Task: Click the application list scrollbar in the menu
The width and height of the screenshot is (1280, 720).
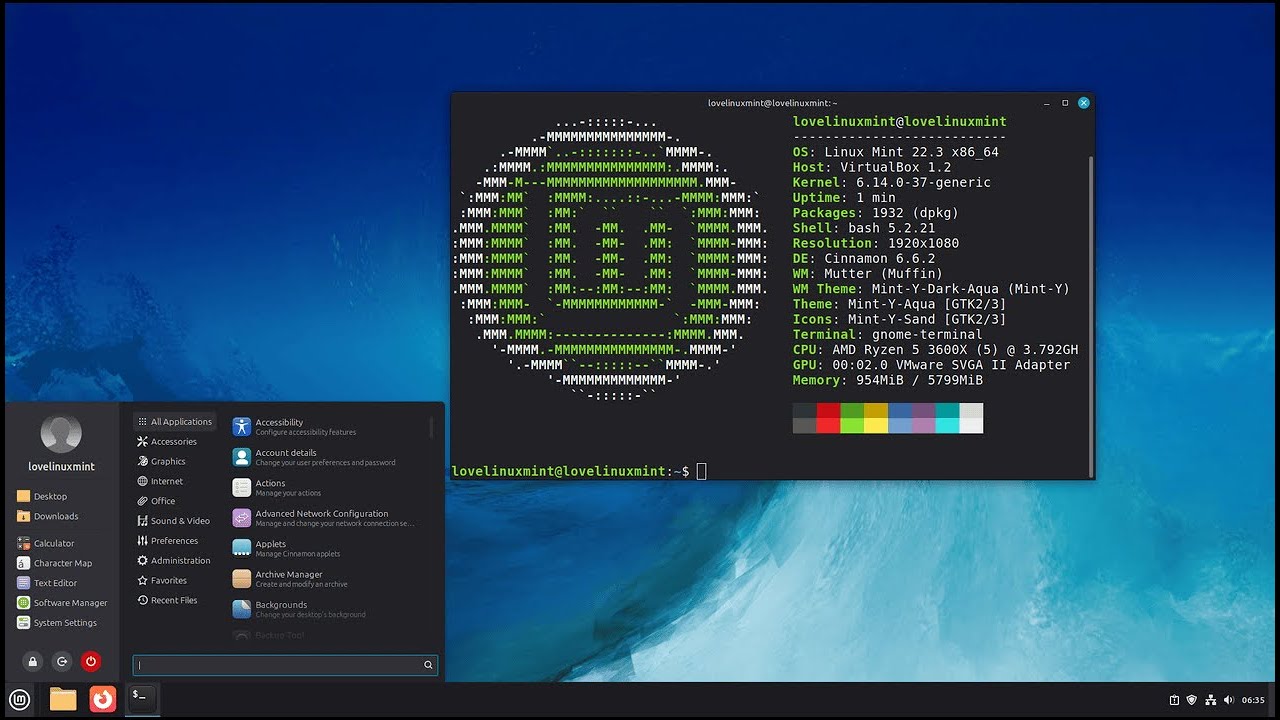Action: pos(432,427)
